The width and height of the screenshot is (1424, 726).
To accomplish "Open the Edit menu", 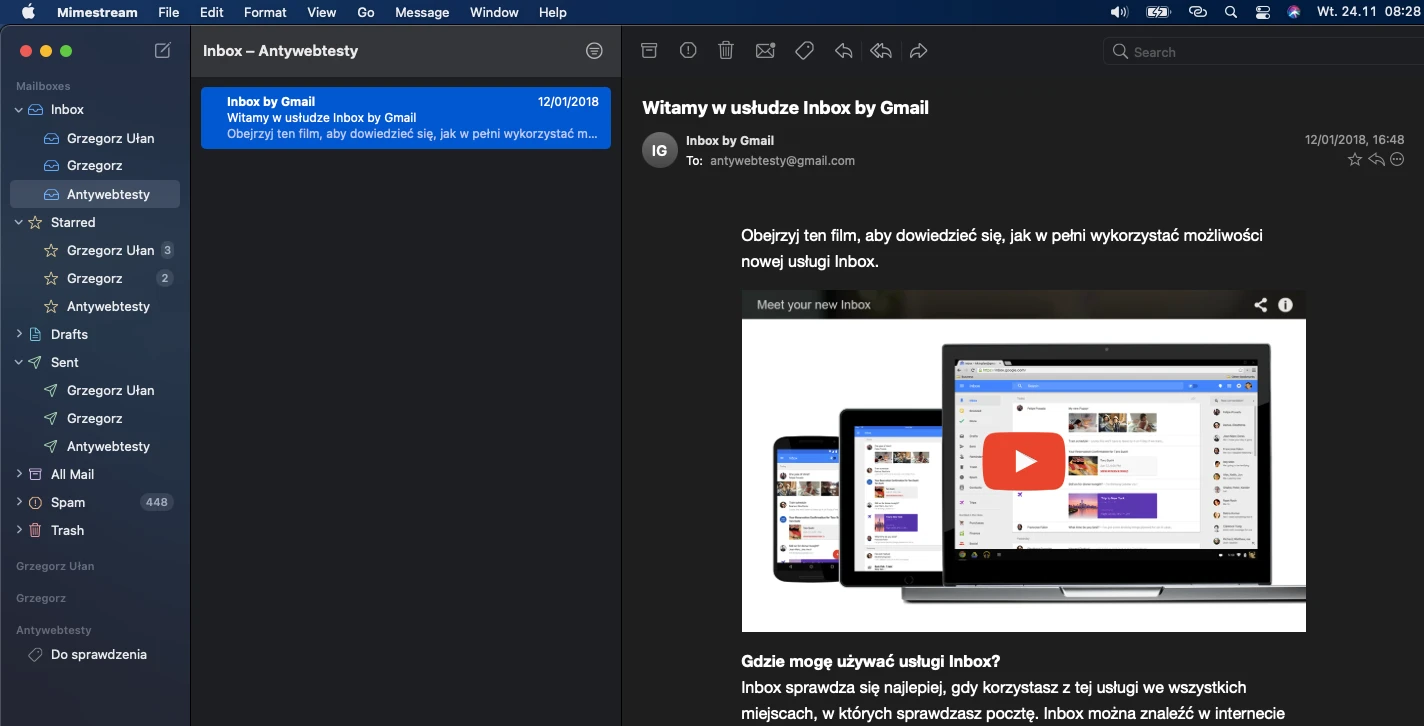I will pos(211,12).
